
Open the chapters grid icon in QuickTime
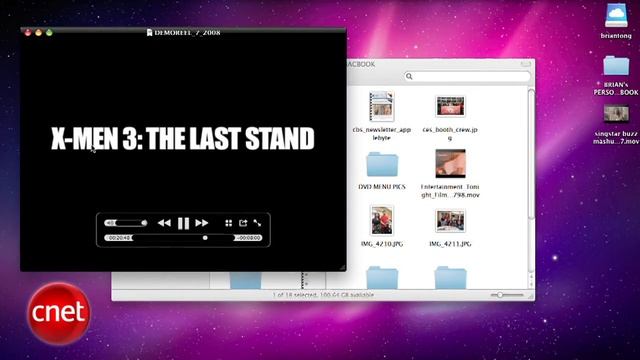[x=229, y=223]
